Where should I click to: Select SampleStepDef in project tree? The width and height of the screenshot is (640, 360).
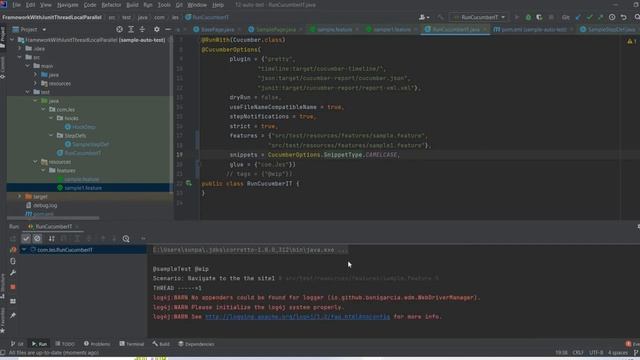(x=90, y=144)
